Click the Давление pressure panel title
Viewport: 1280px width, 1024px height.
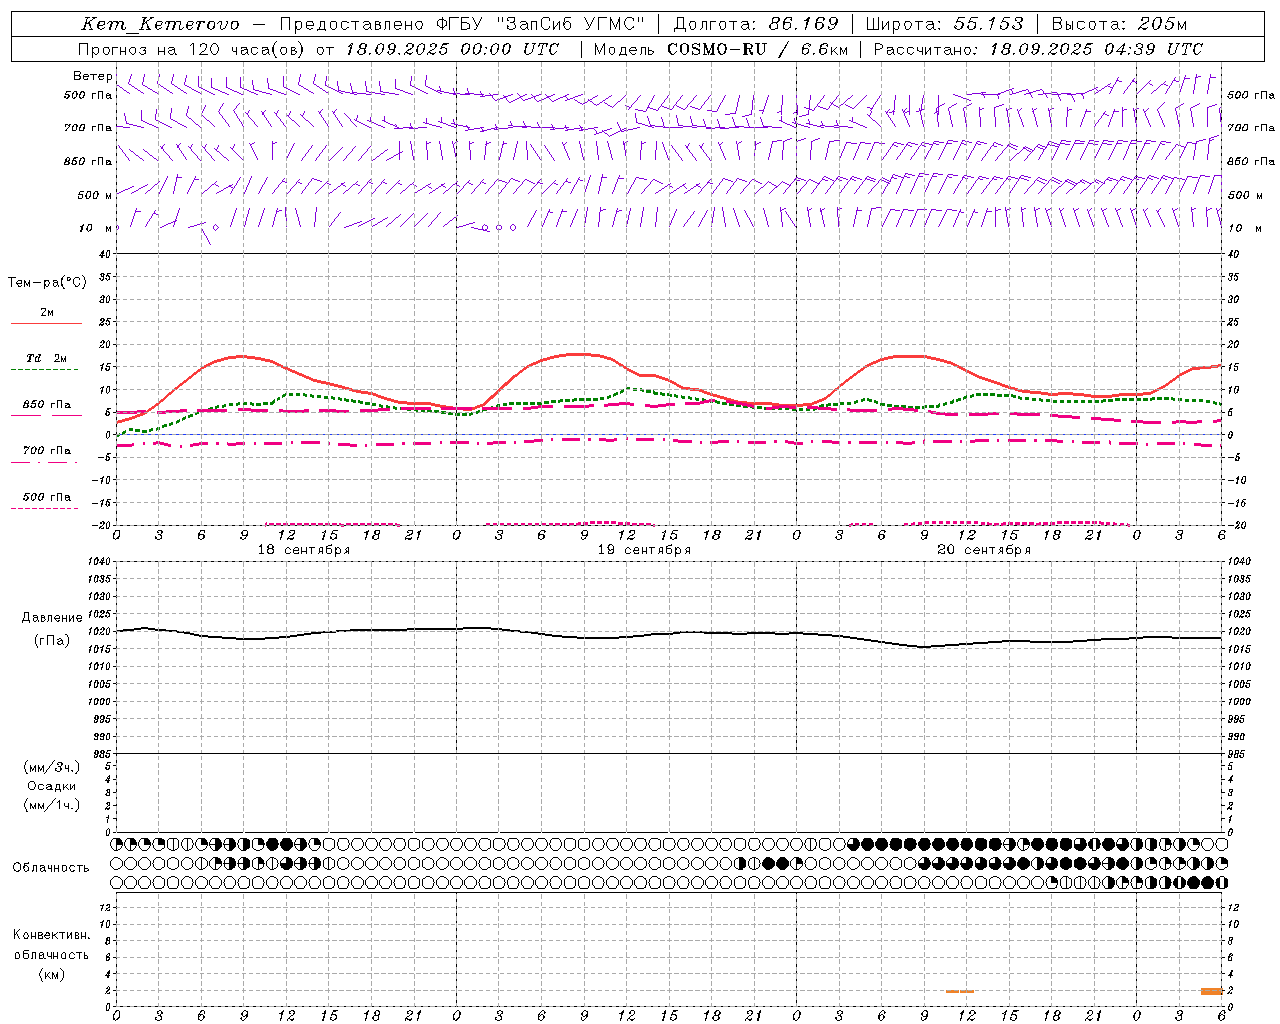pos(51,618)
